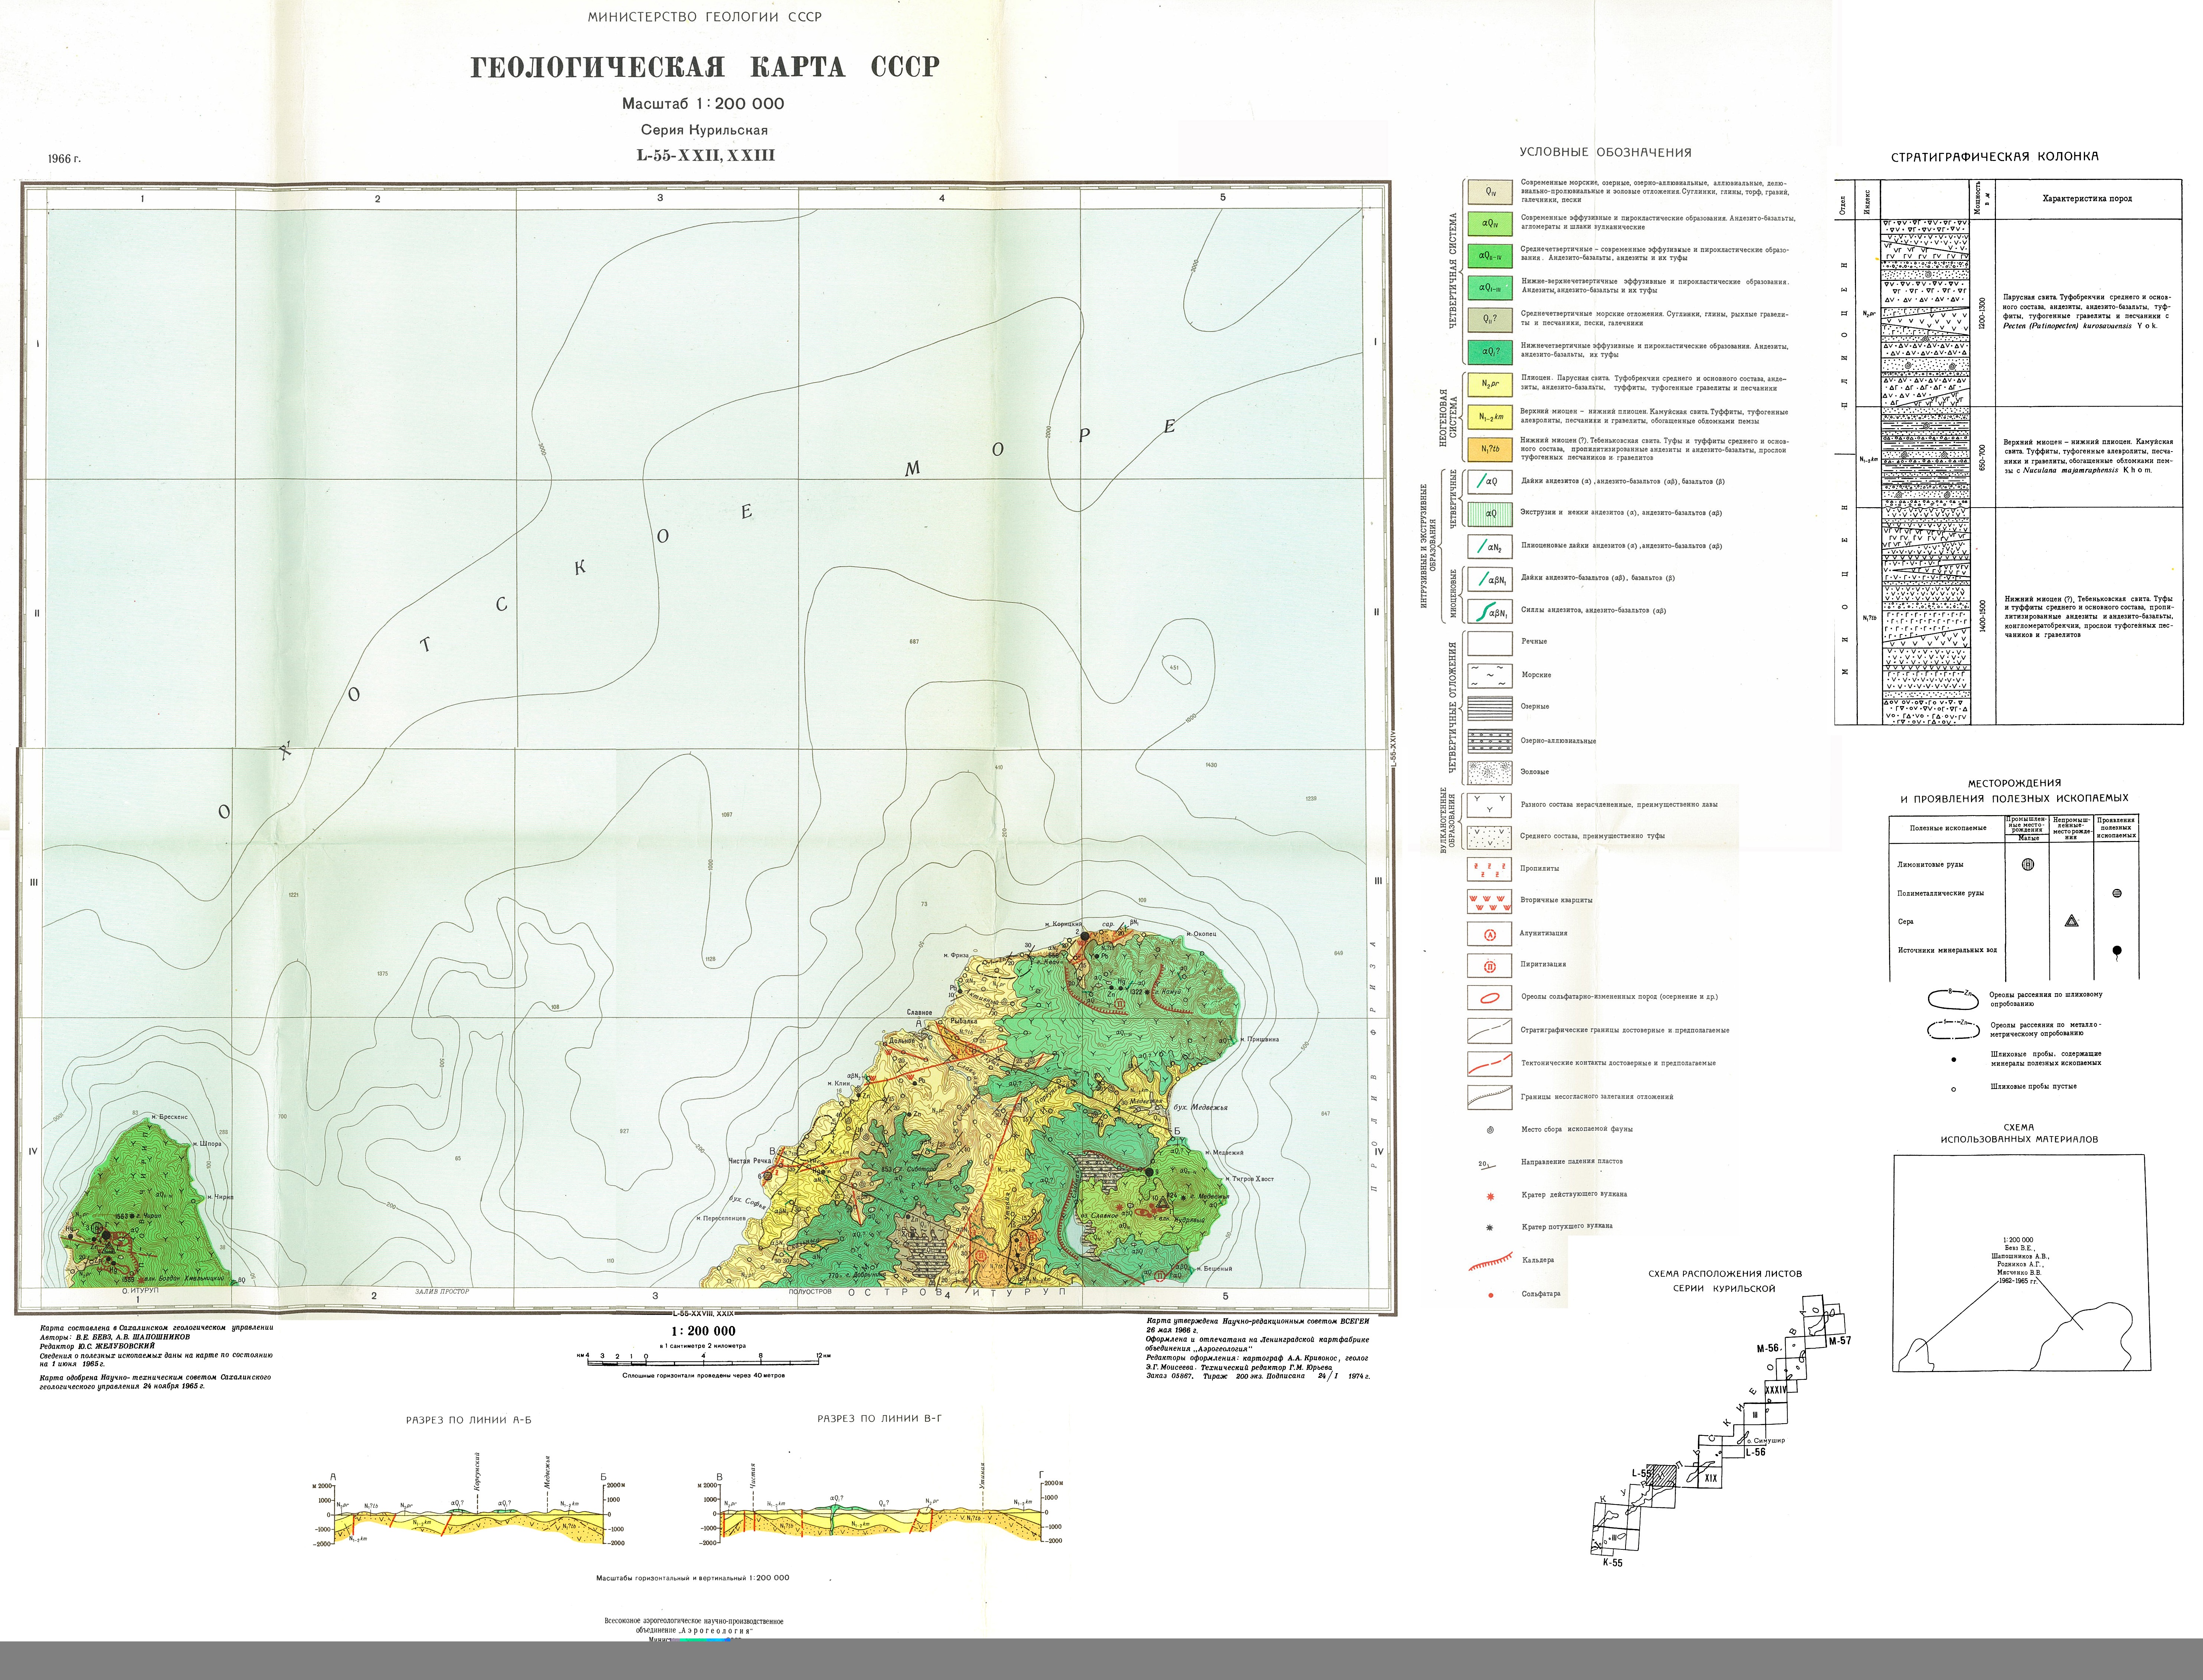Image resolution: width=2203 pixels, height=1680 pixels.
Task: Click the red Сольфатара dot symbol
Action: coord(1491,1295)
